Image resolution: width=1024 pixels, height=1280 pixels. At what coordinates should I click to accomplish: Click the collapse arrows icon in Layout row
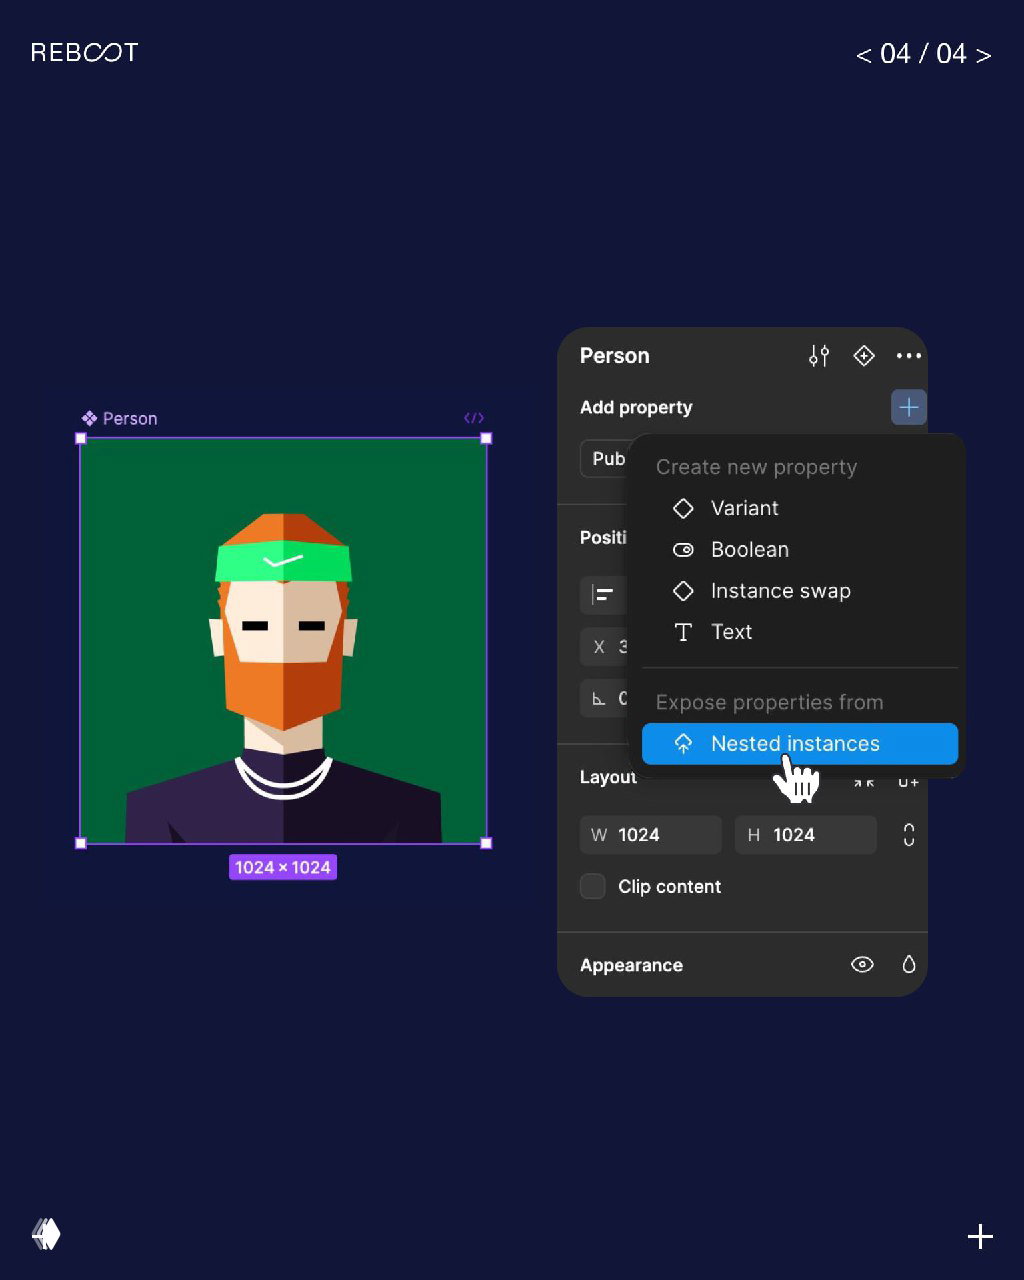coord(864,782)
